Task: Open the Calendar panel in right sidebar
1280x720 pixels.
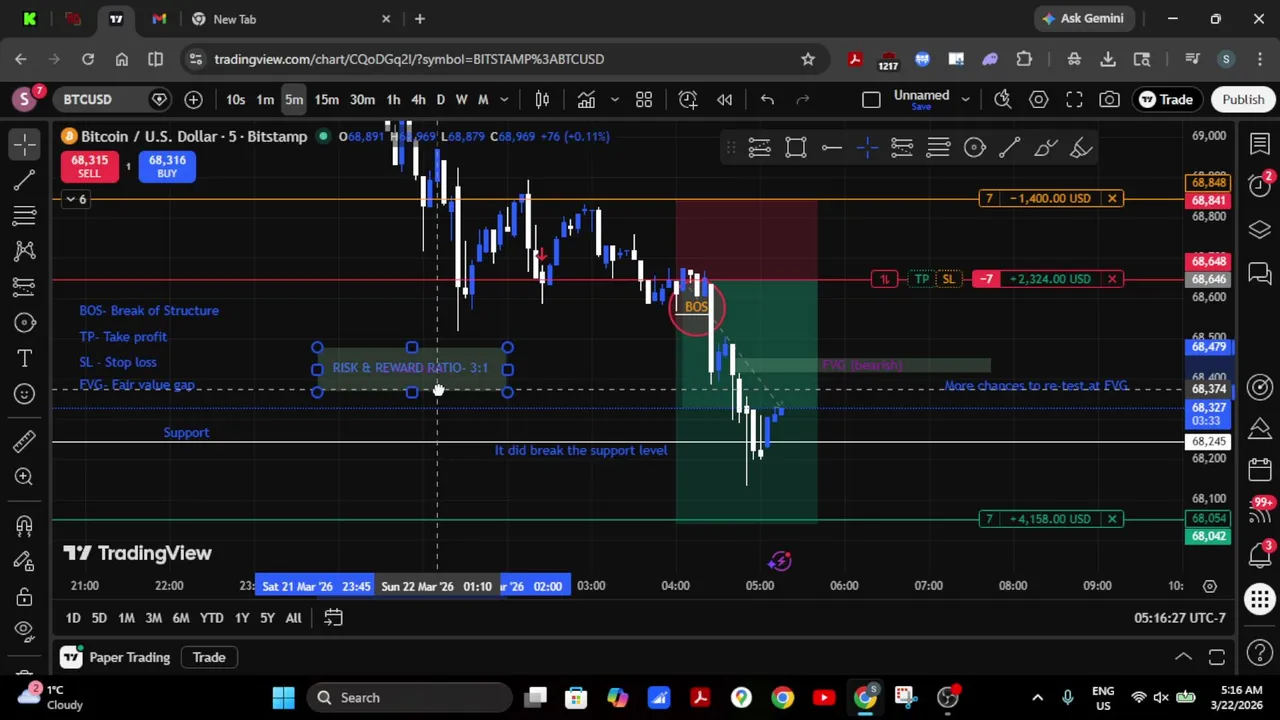Action: click(1259, 470)
